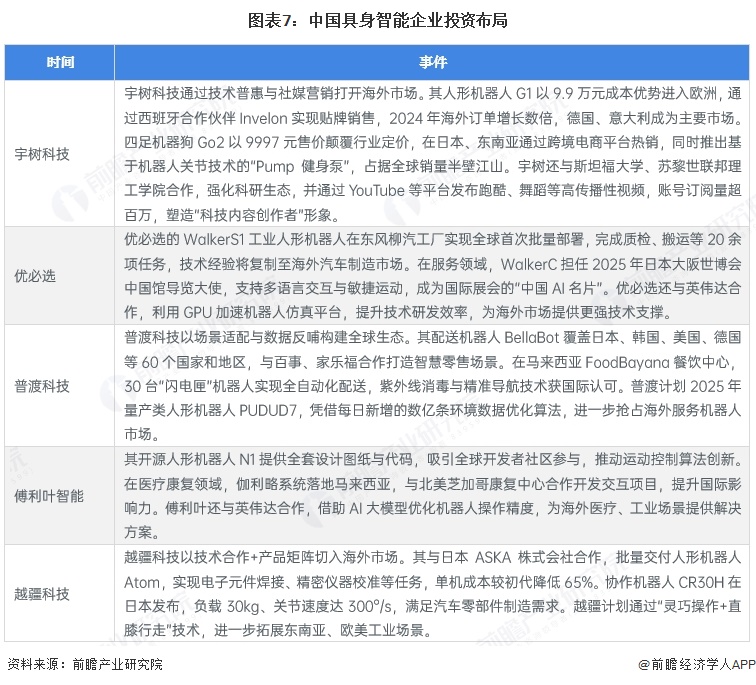Click the event text starting '优必选的 WalkerS1'
Screen dimensions: 756x685
[432, 276]
